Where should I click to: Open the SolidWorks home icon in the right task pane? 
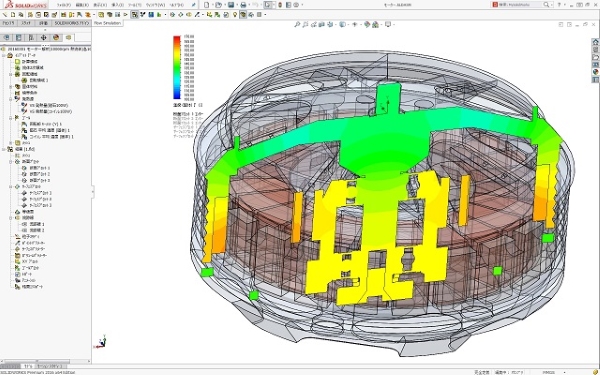pyautogui.click(x=595, y=42)
